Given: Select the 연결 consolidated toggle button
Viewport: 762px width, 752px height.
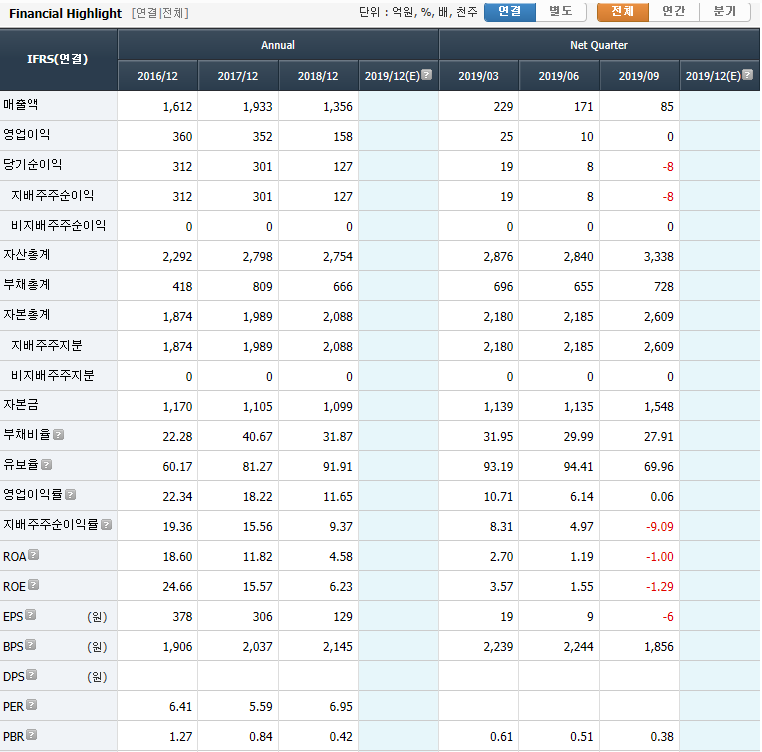Looking at the screenshot, I should (x=510, y=12).
